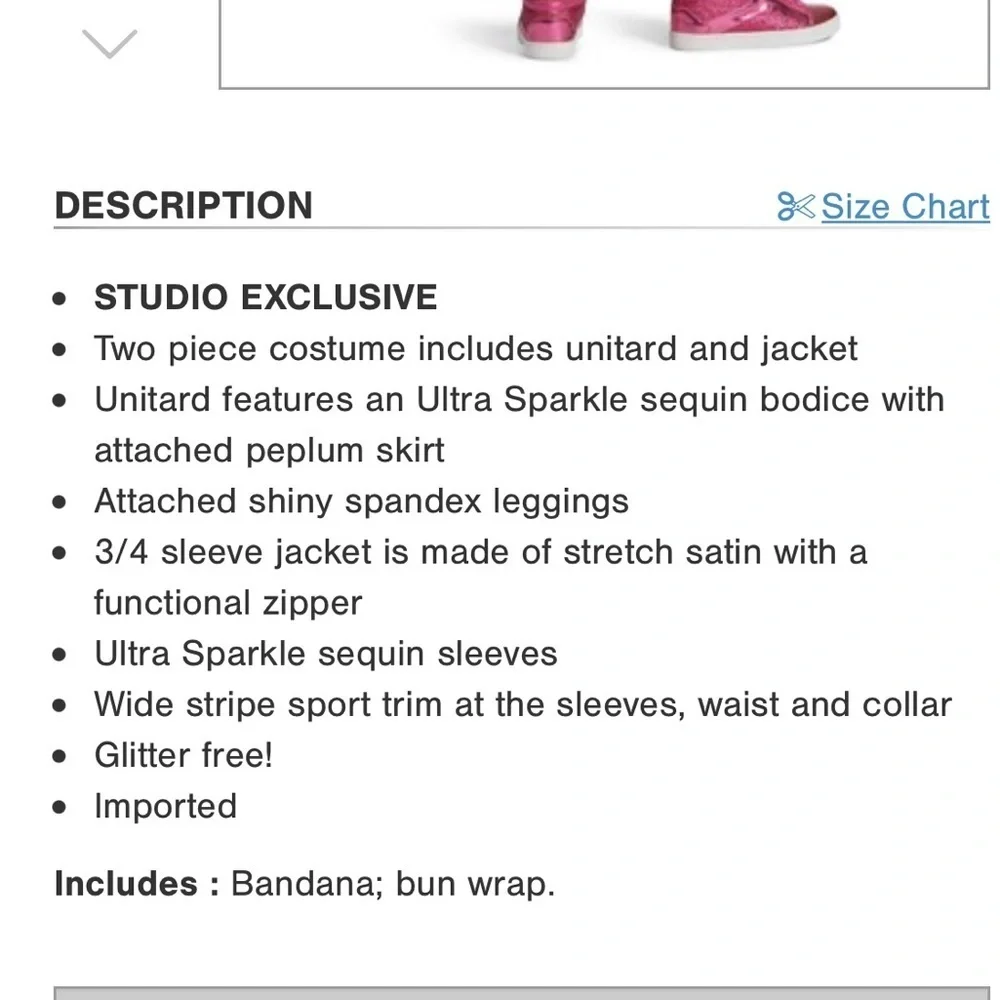
Task: Select the STUDIO EXCLUSIVE bullet text
Action: 265,297
